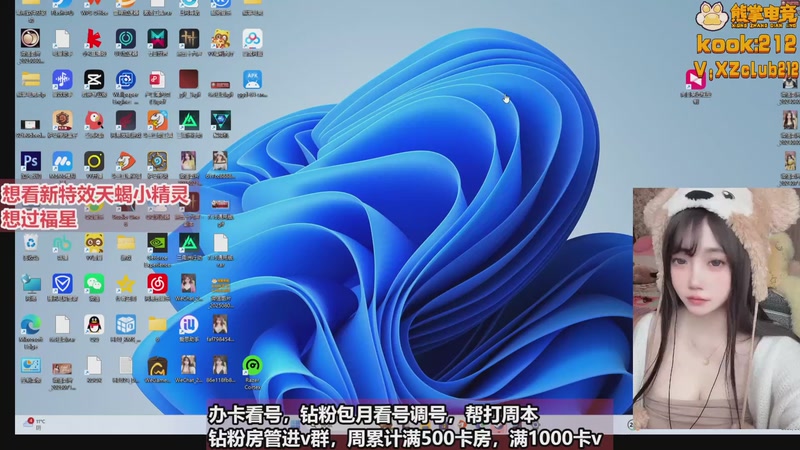Open NetEase Cloud Music red icon
The image size is (800, 450).
point(157,284)
